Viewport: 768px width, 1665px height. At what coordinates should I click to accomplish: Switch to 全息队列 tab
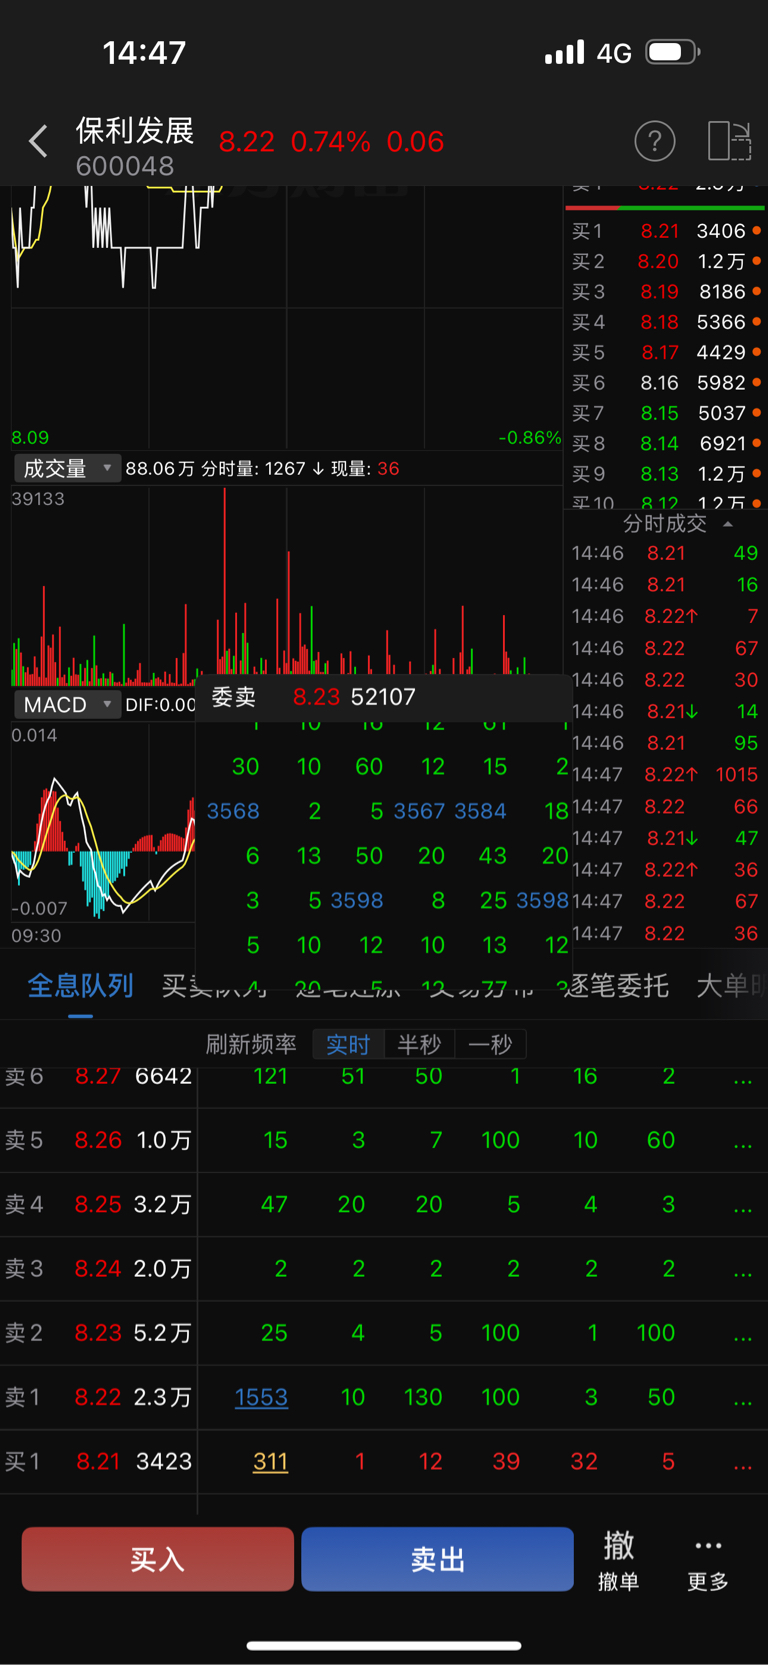point(80,986)
